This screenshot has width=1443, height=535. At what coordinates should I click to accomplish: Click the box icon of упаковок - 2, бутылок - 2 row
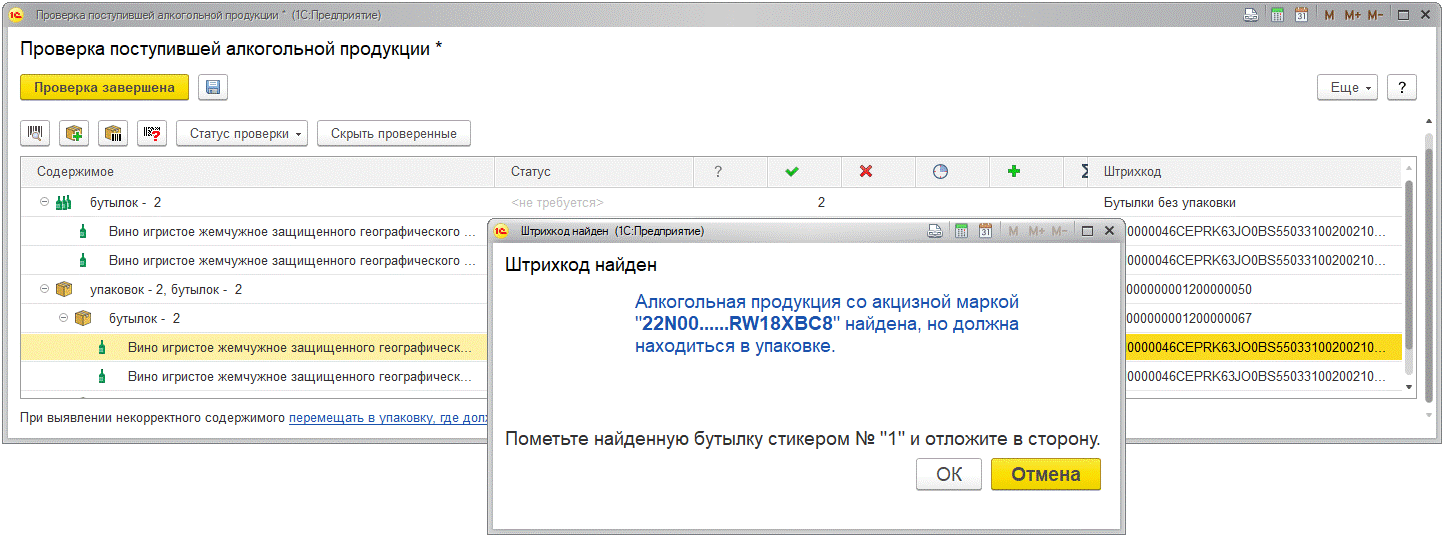coord(65,290)
